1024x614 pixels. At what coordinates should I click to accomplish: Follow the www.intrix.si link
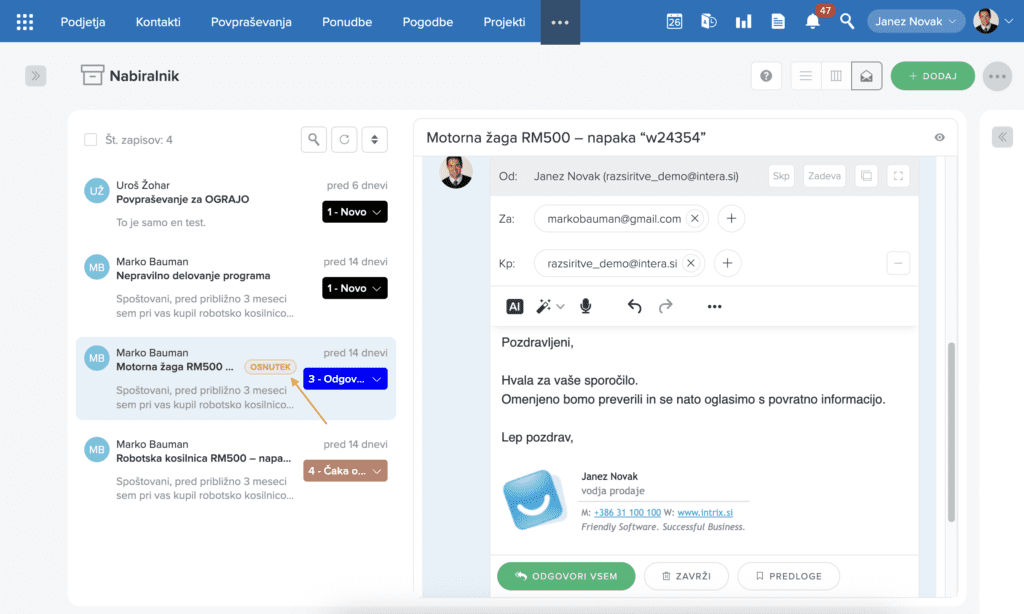pos(700,512)
